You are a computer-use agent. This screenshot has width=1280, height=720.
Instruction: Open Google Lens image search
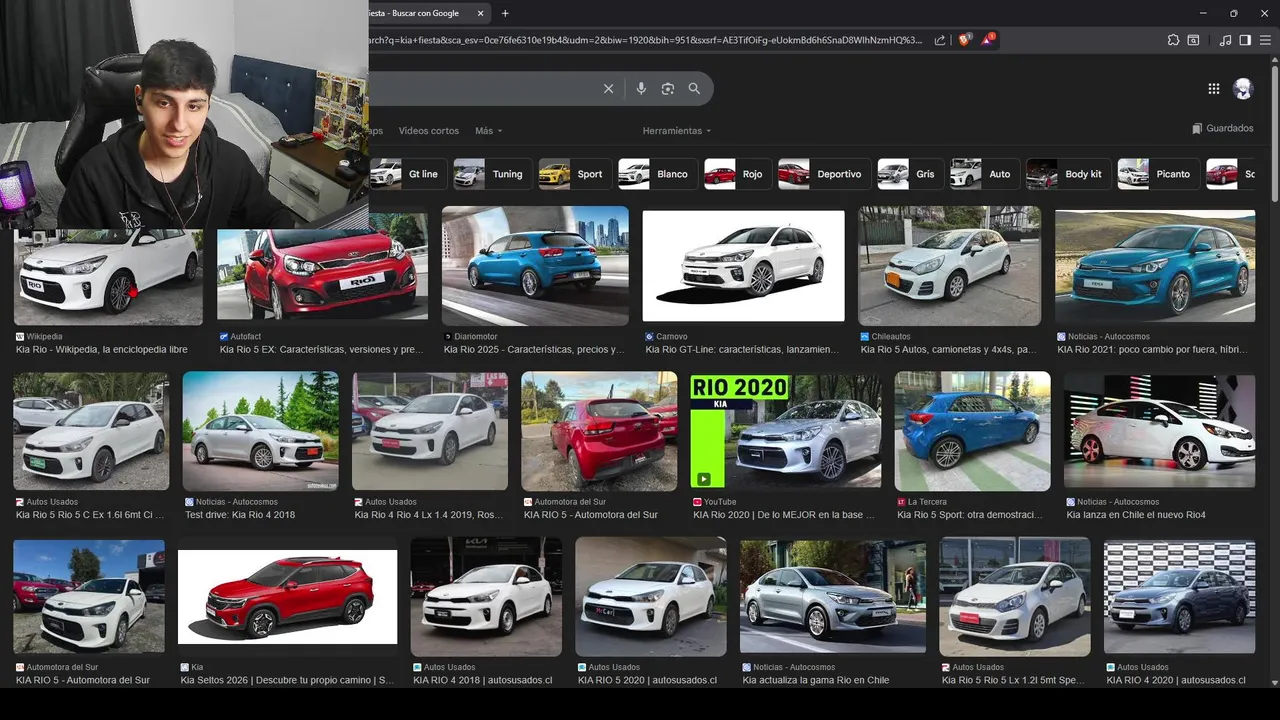click(x=668, y=89)
